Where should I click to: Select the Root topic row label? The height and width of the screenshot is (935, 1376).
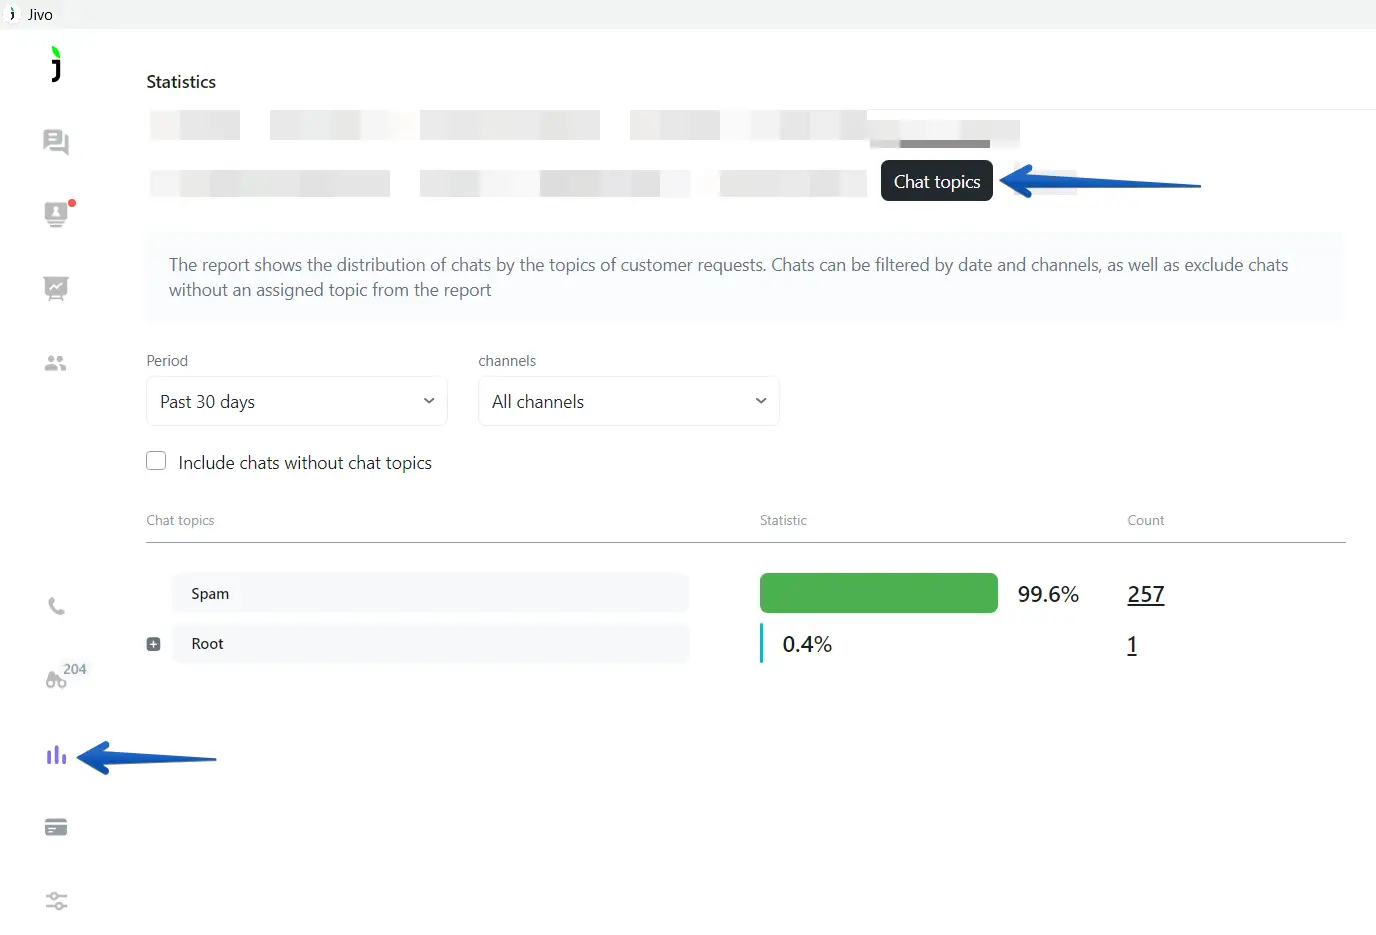tap(208, 644)
